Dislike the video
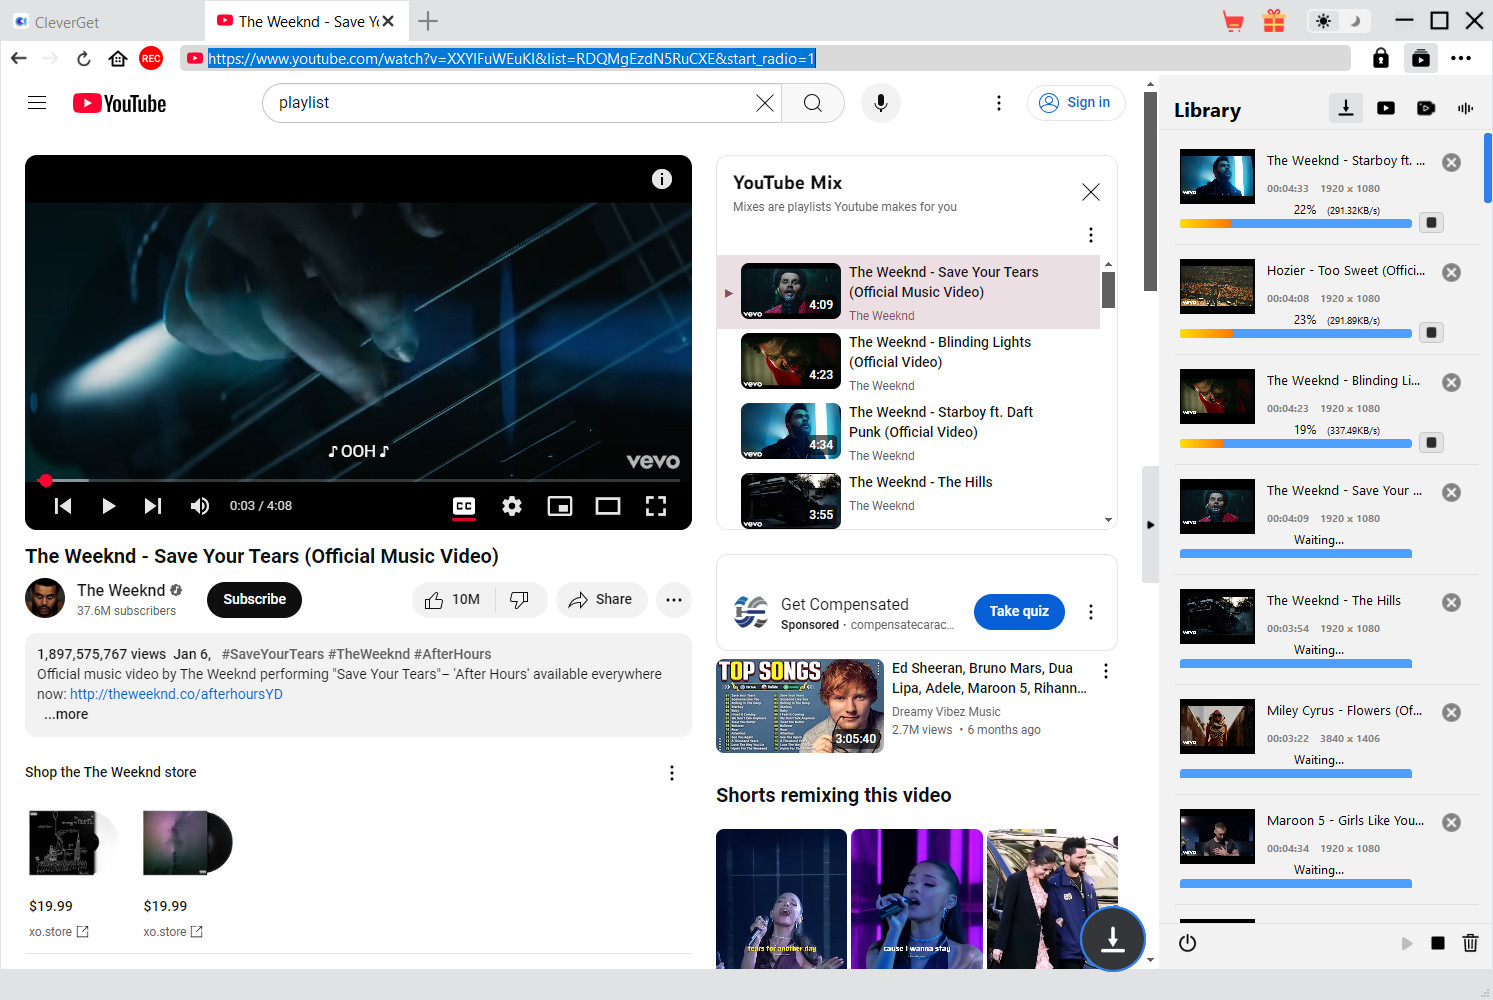 [x=520, y=600]
